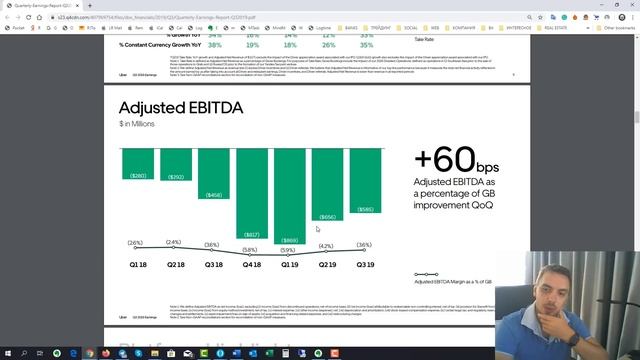Go back with the browser back arrow
This screenshot has width=640, height=360.
click(7, 18)
